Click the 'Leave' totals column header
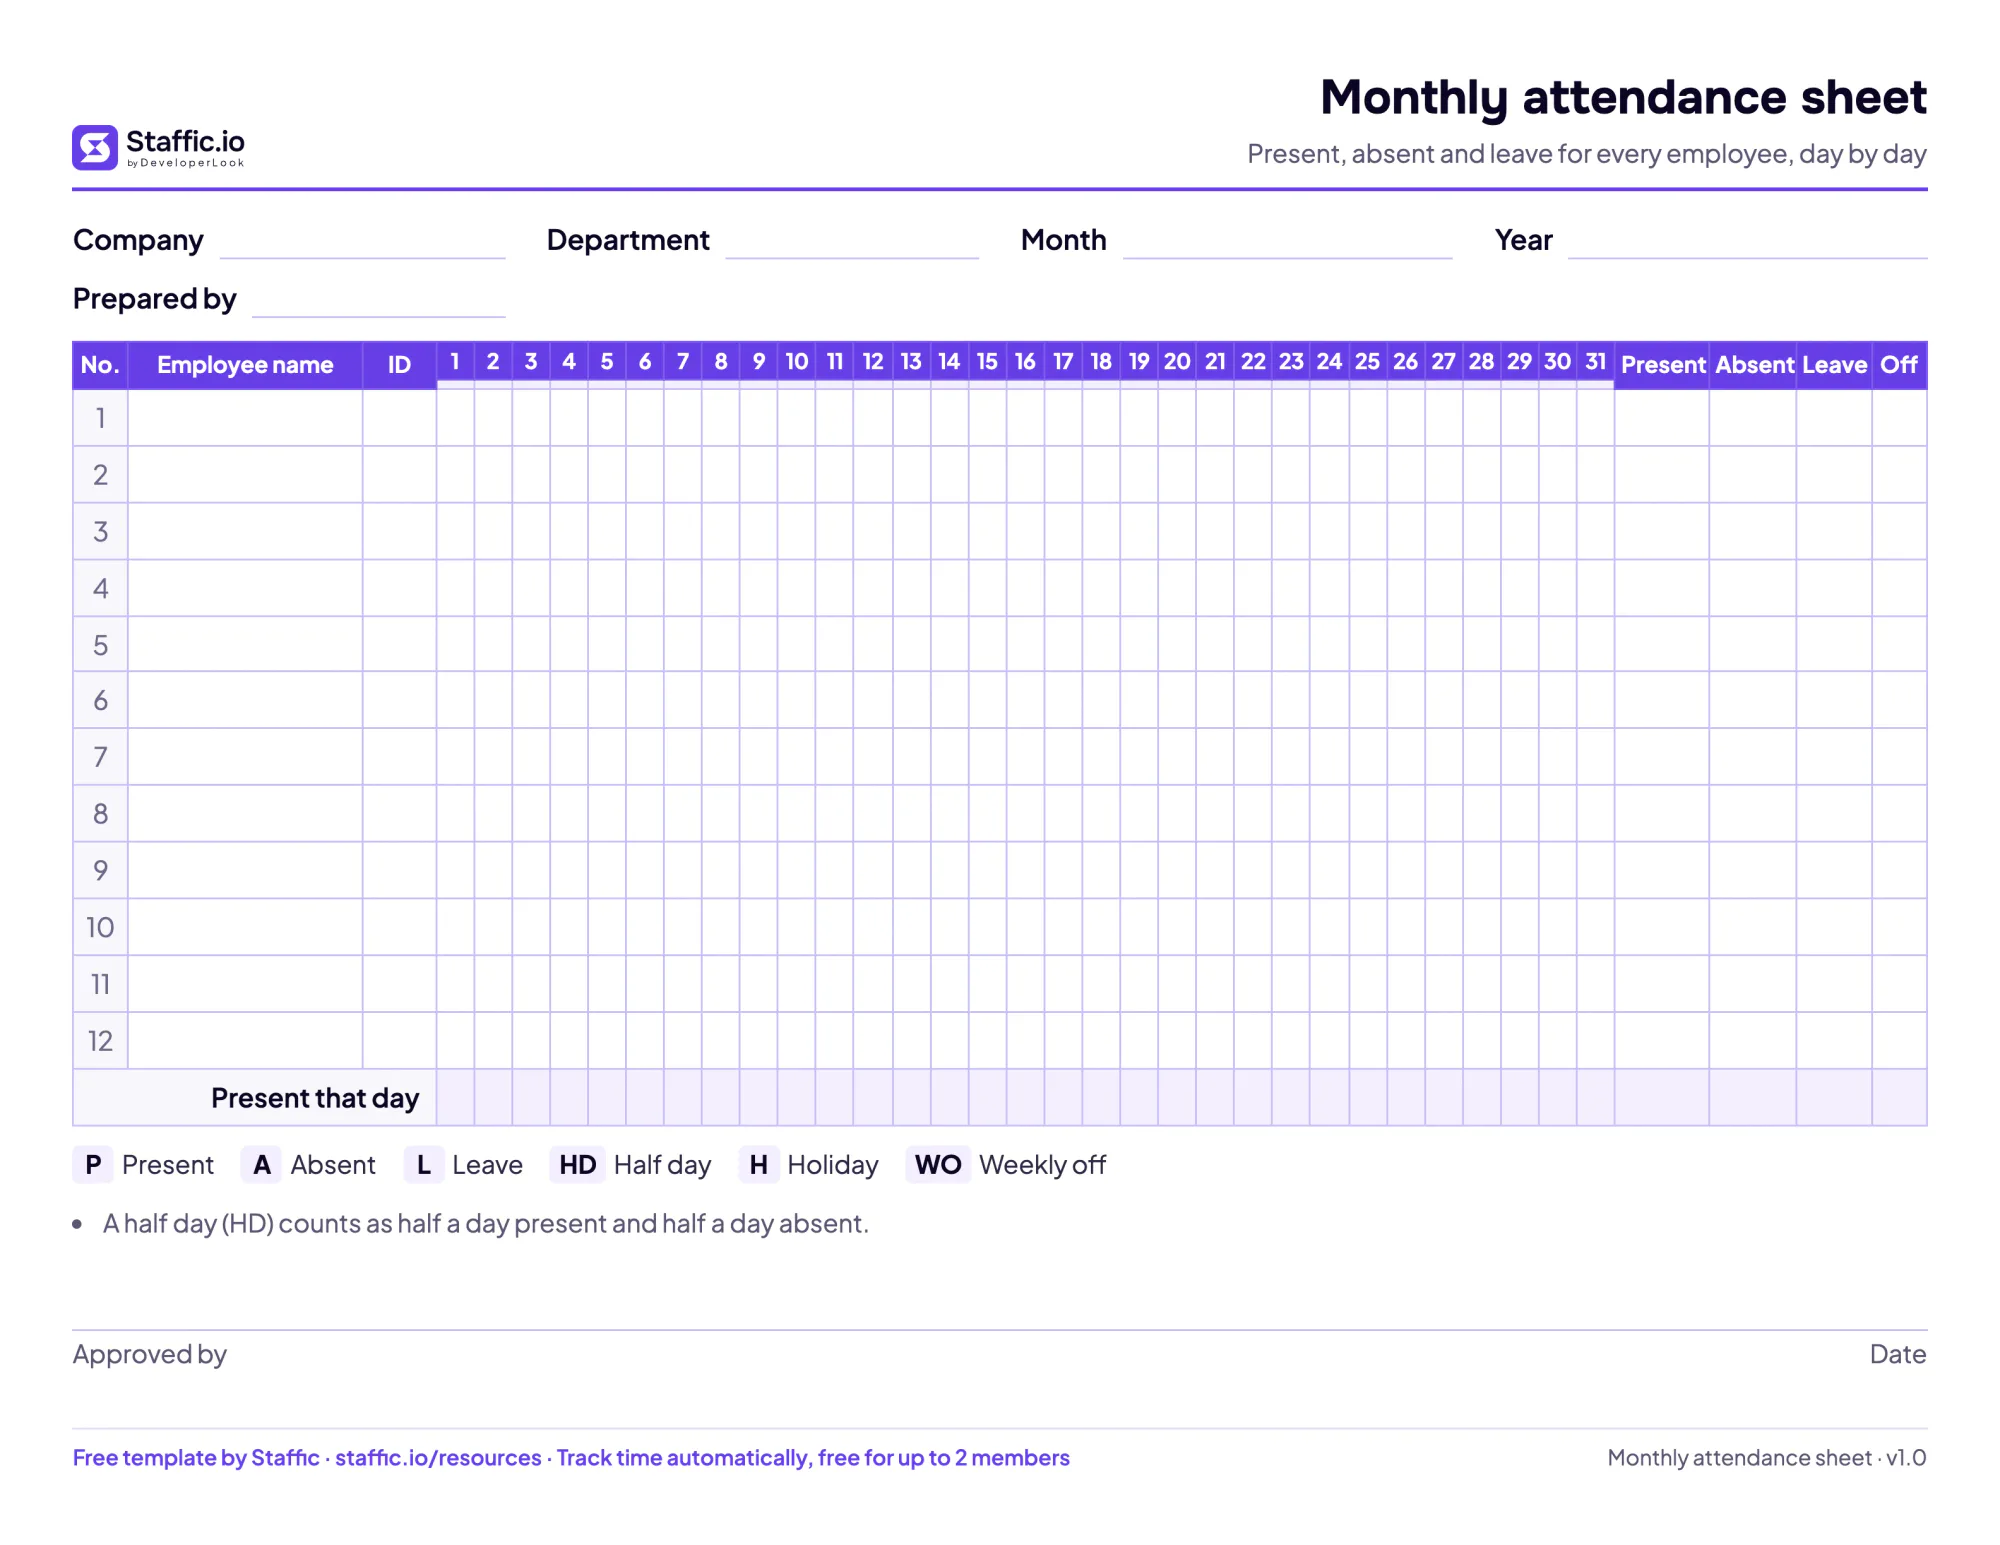This screenshot has height=1545, width=2000. pos(1834,365)
